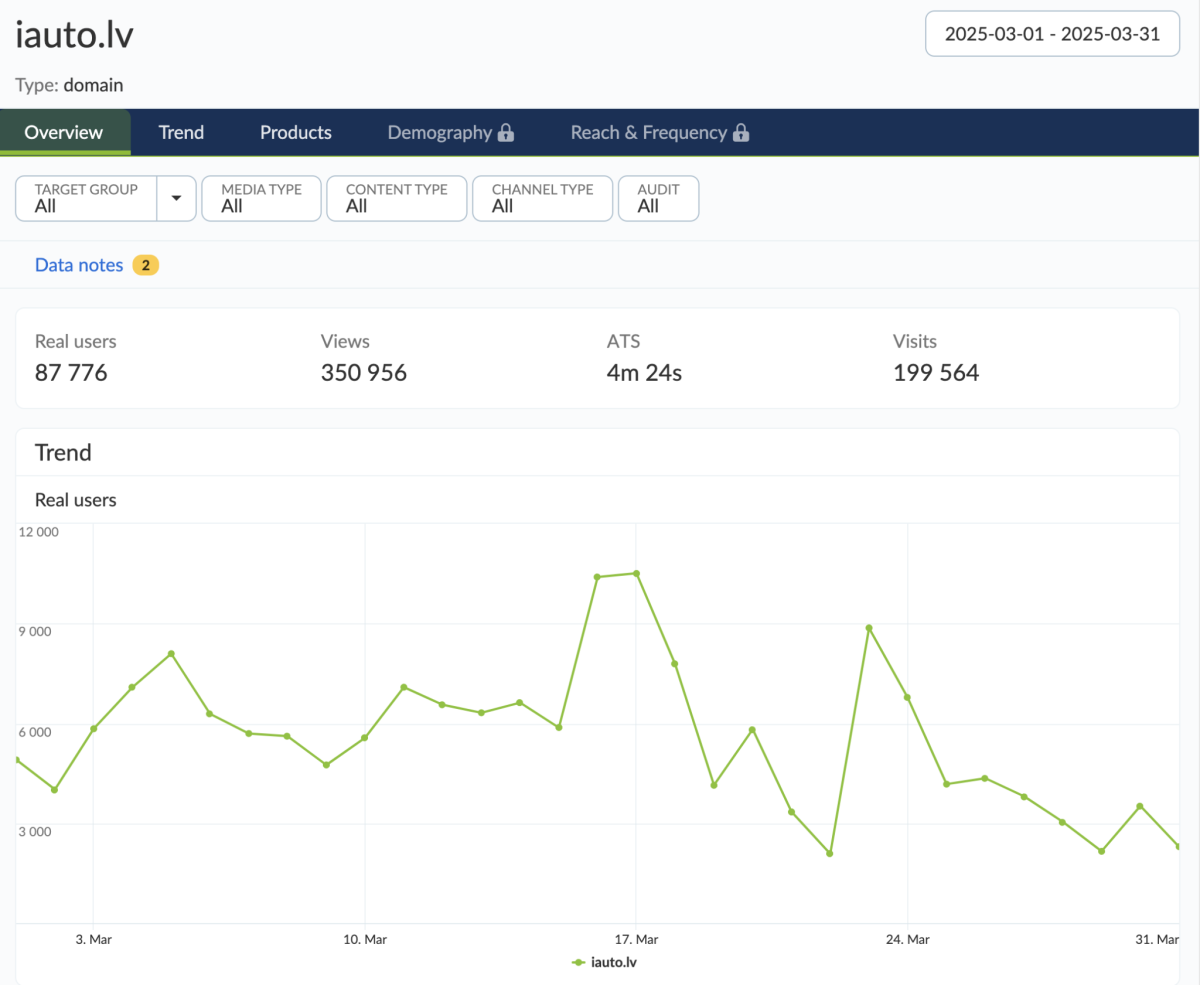Open the Data notes link
The height and width of the screenshot is (985, 1200).
[79, 265]
